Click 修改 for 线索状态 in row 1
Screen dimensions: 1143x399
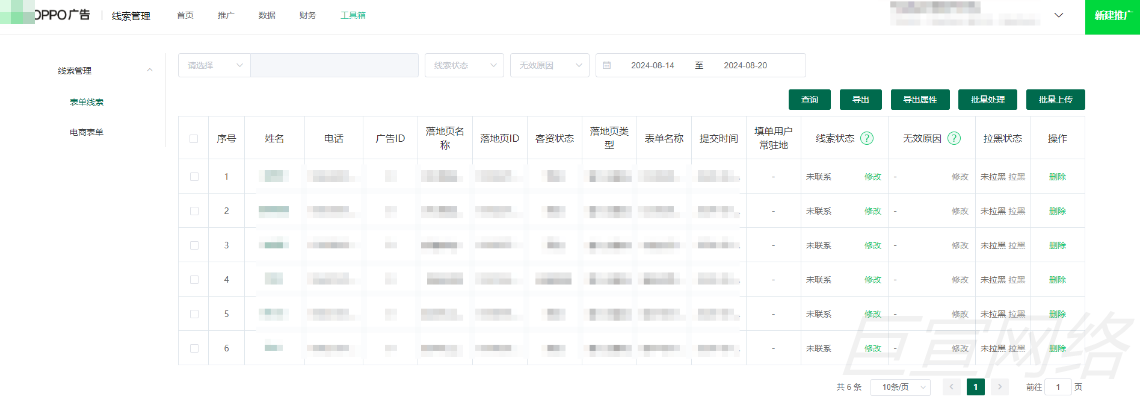click(x=873, y=177)
